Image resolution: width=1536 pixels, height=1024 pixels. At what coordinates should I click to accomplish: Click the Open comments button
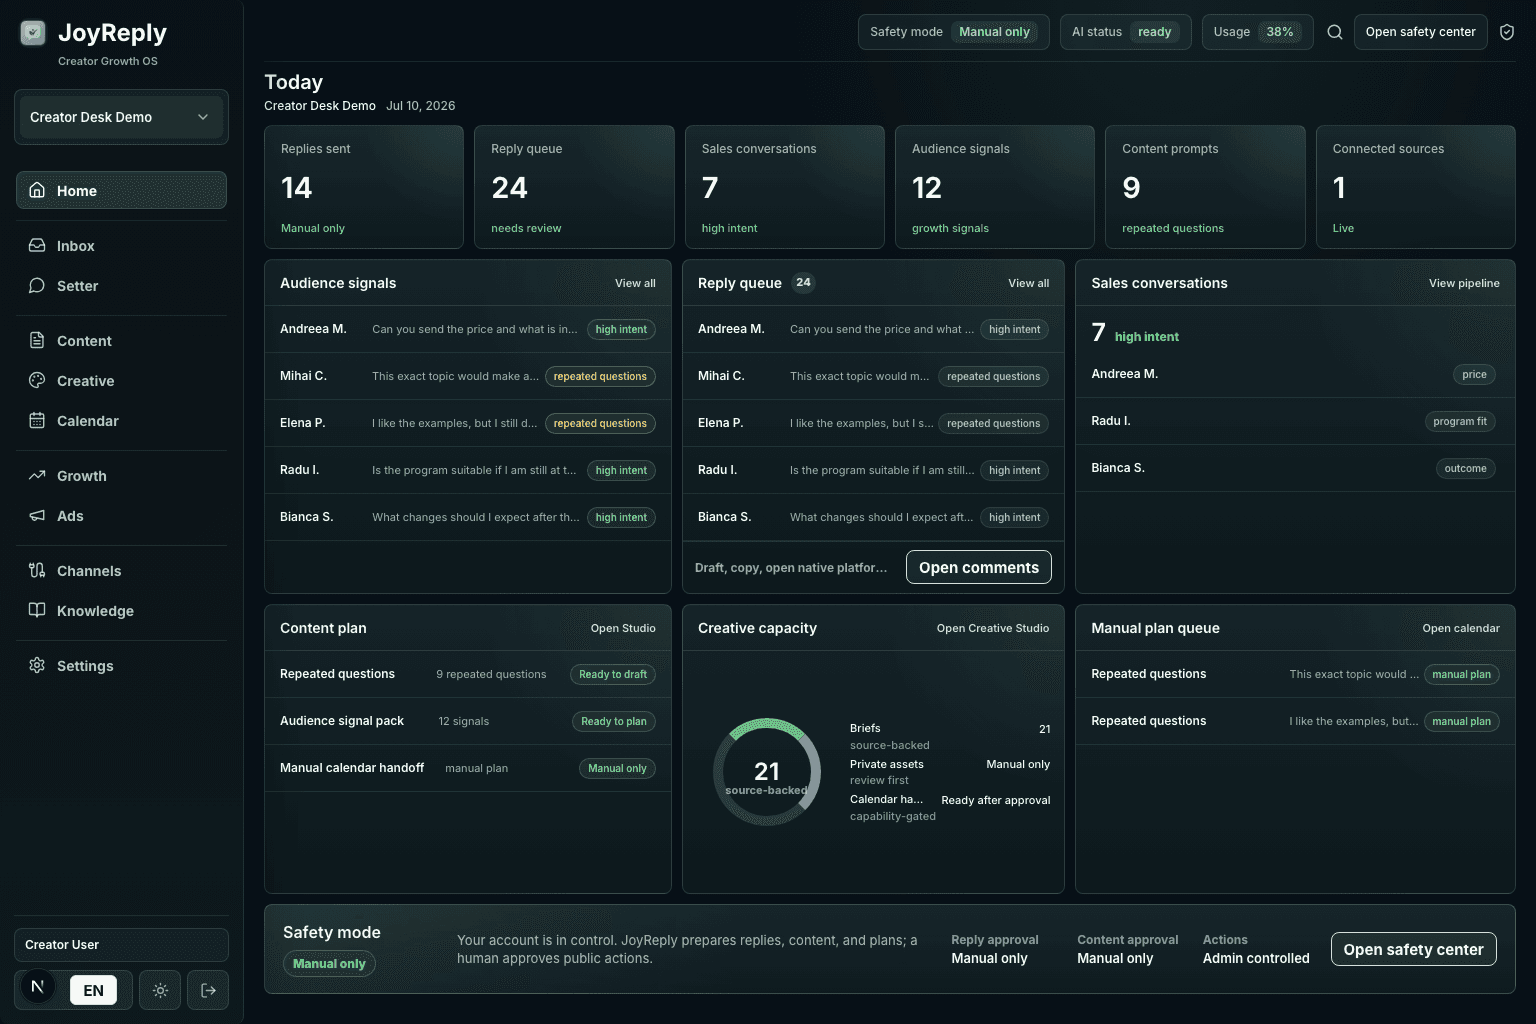tap(979, 567)
